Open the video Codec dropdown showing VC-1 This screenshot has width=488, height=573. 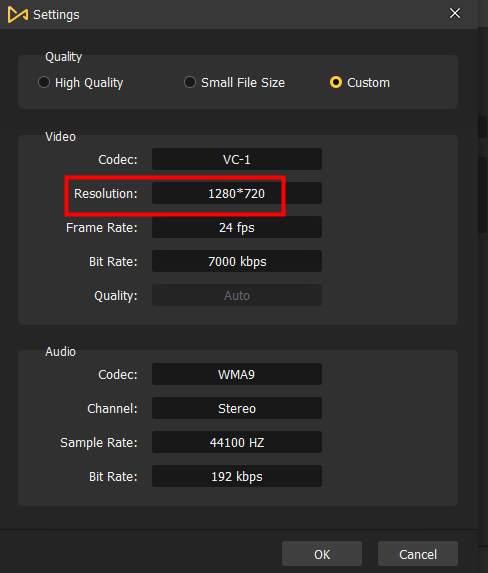(x=237, y=159)
